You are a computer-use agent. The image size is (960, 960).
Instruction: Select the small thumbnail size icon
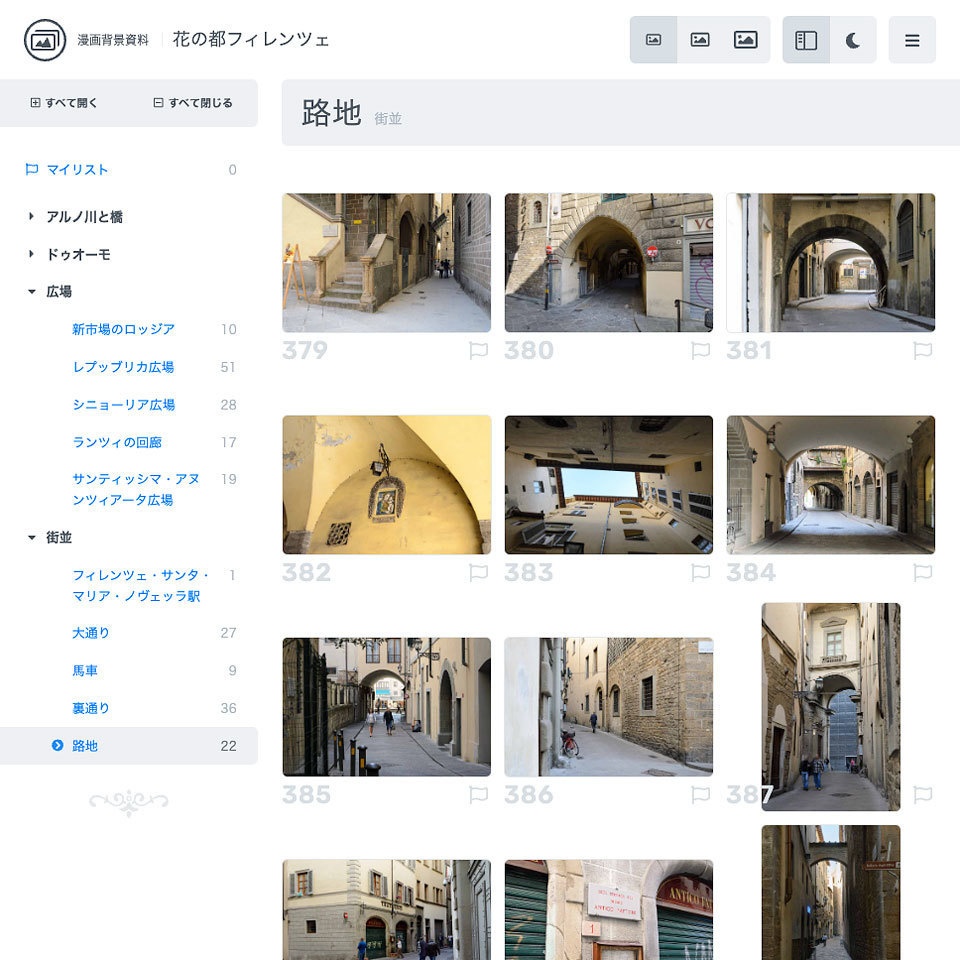click(653, 38)
